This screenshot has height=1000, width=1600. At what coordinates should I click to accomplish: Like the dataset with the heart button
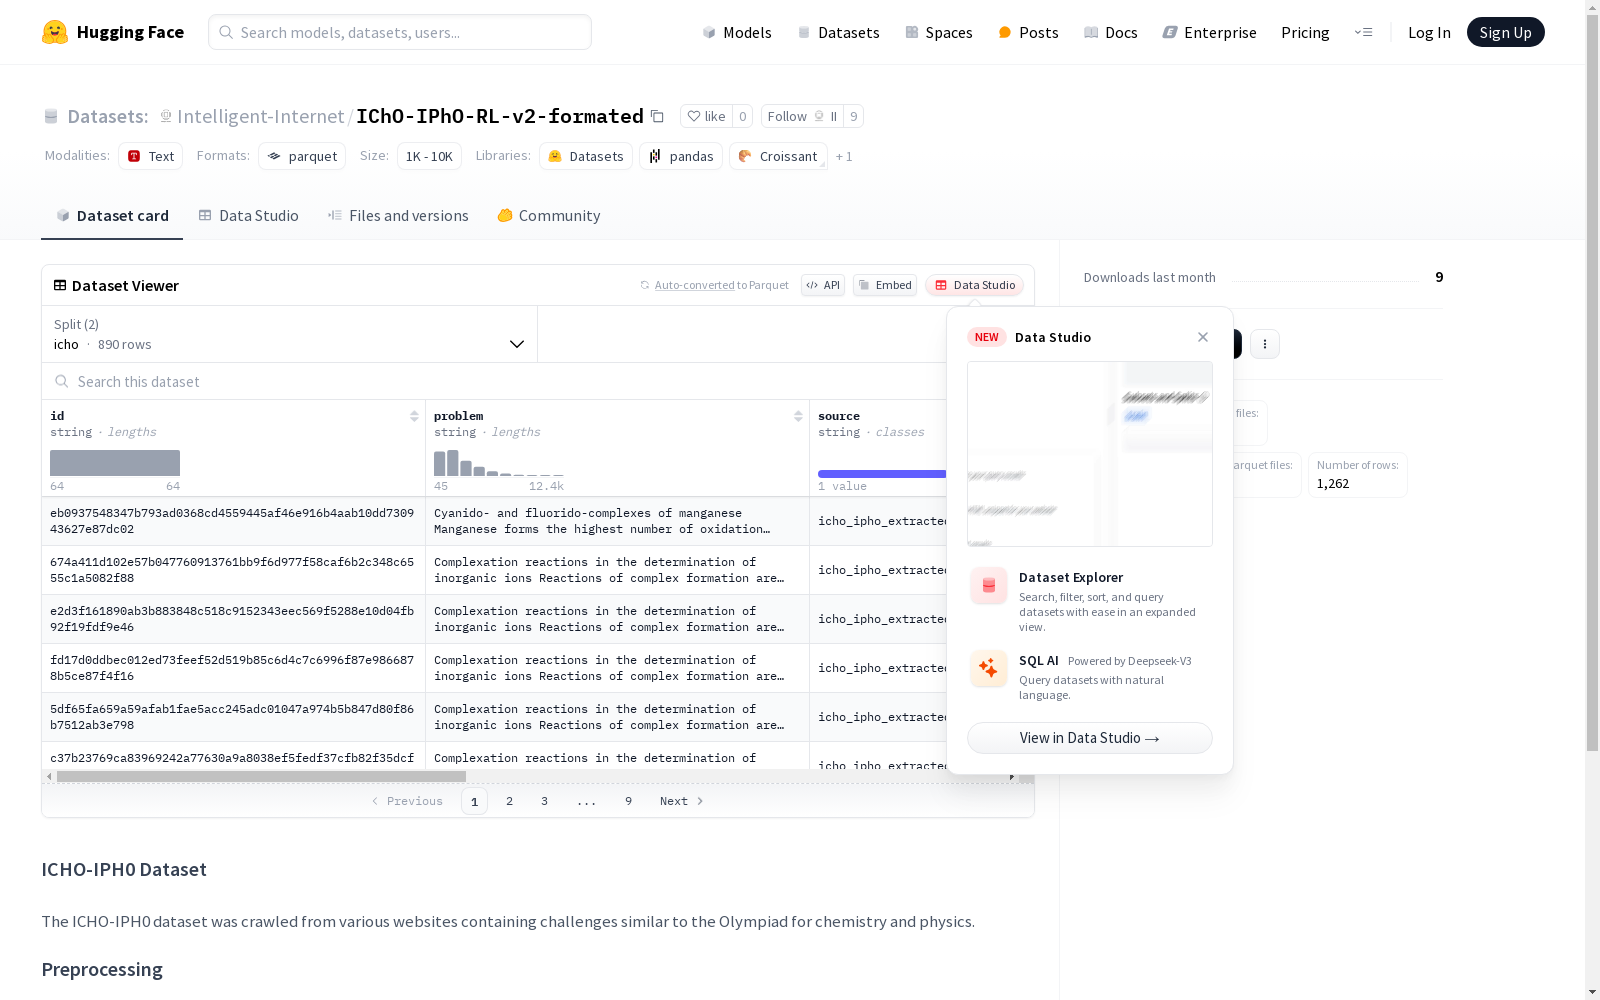706,116
